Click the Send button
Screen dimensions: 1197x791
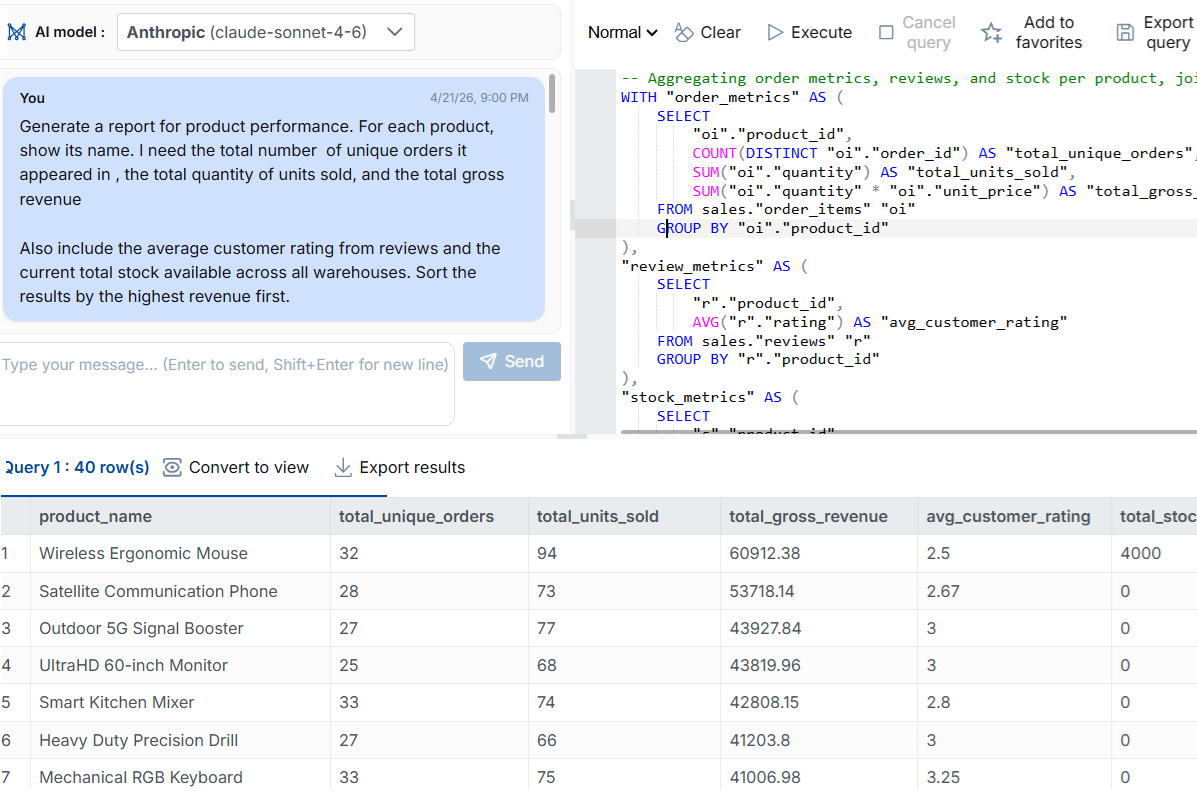click(511, 361)
